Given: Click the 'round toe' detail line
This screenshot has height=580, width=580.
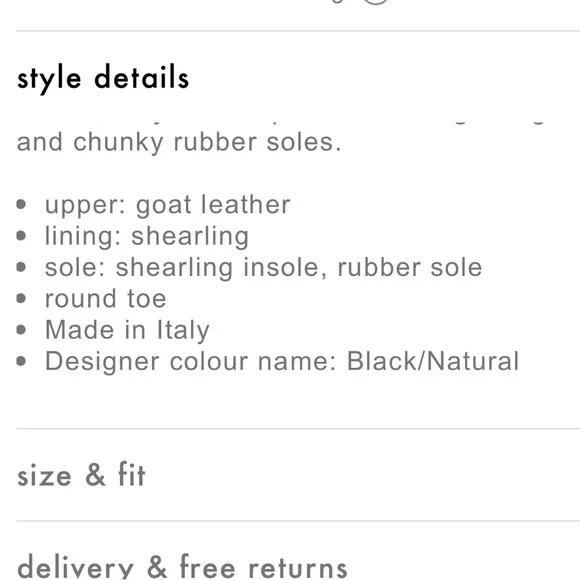Looking at the screenshot, I should coord(105,299).
